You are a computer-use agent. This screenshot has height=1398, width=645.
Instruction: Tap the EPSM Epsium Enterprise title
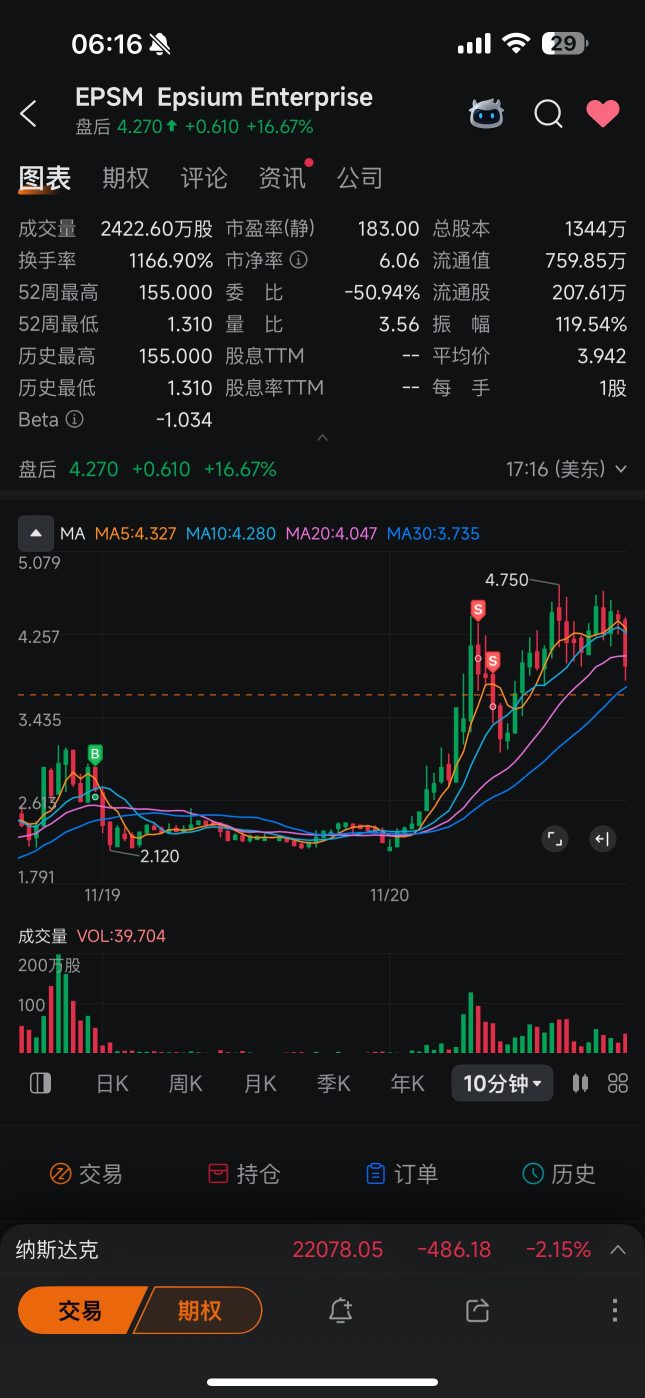pyautogui.click(x=224, y=97)
